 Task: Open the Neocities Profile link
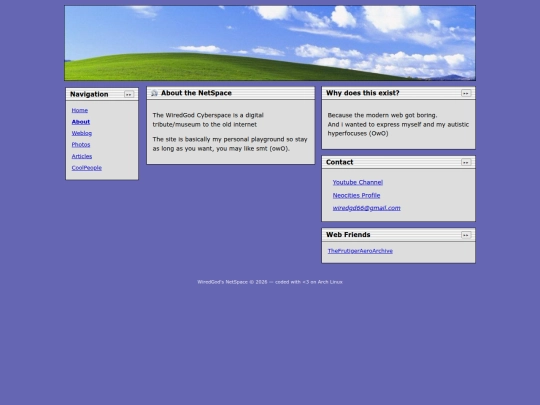tap(356, 195)
